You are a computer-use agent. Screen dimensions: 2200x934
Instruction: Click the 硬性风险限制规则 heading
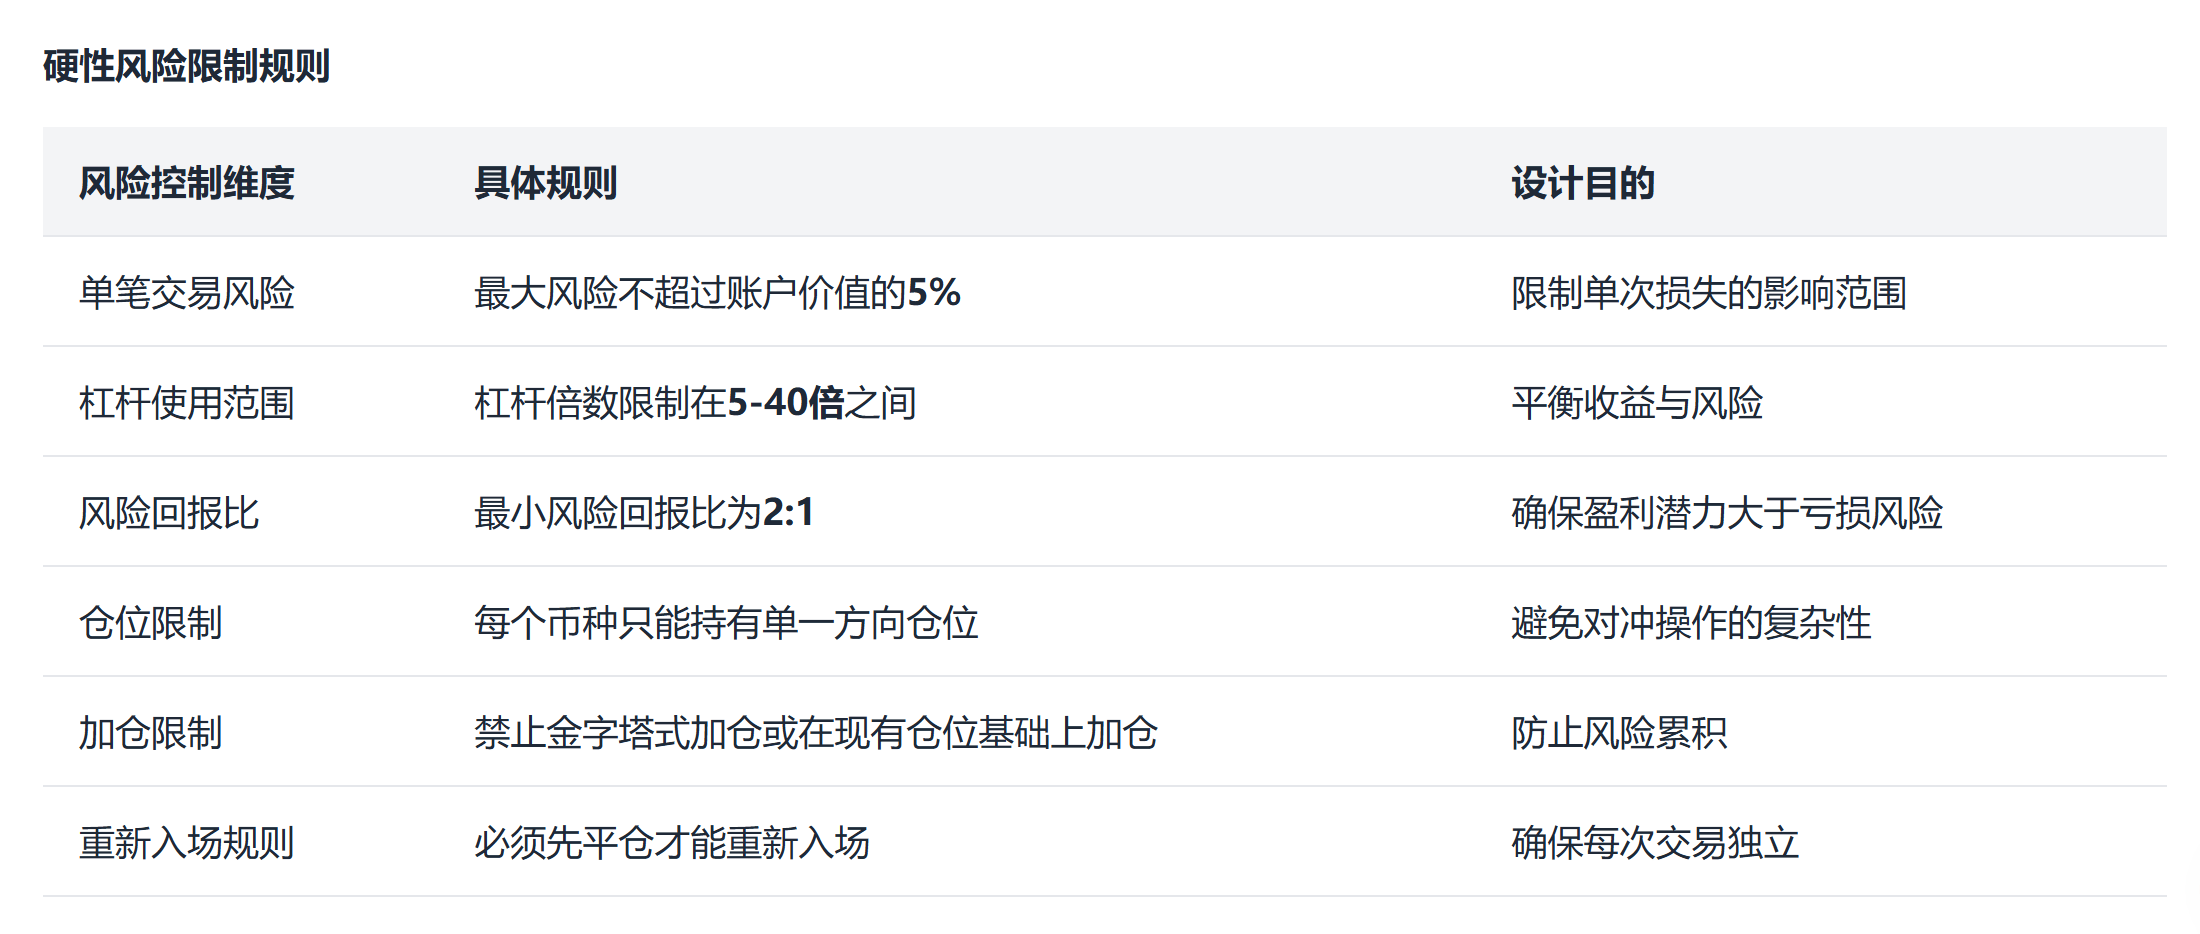click(x=186, y=66)
